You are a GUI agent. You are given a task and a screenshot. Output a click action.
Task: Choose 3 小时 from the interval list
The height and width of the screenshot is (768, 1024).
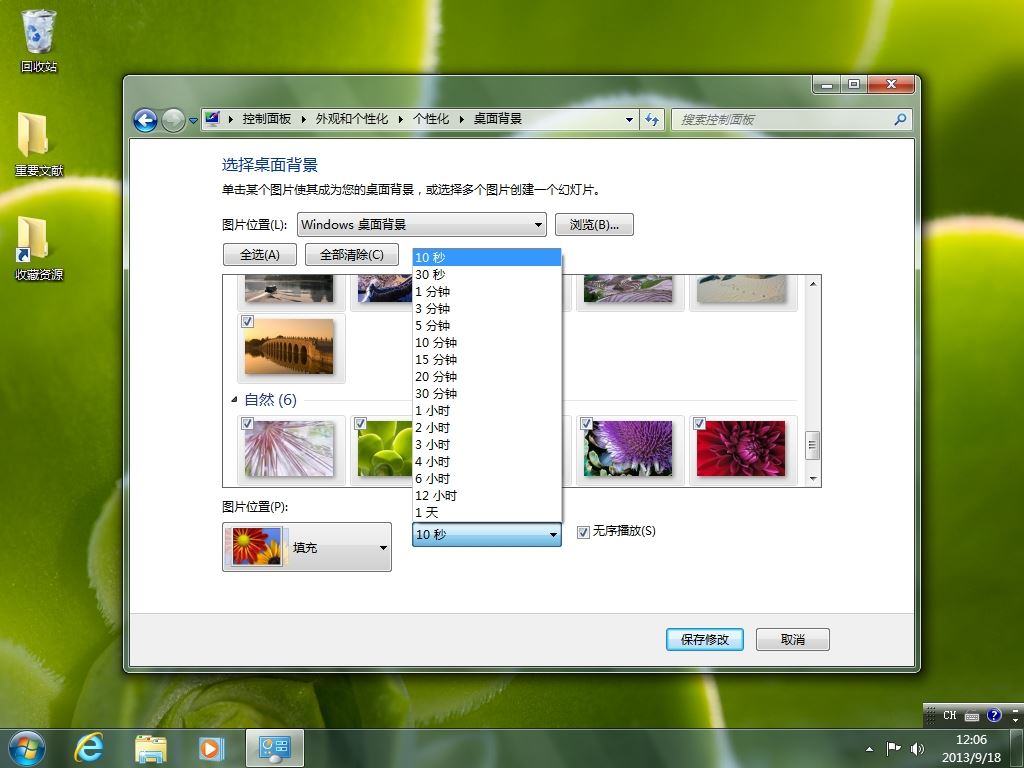[487, 444]
